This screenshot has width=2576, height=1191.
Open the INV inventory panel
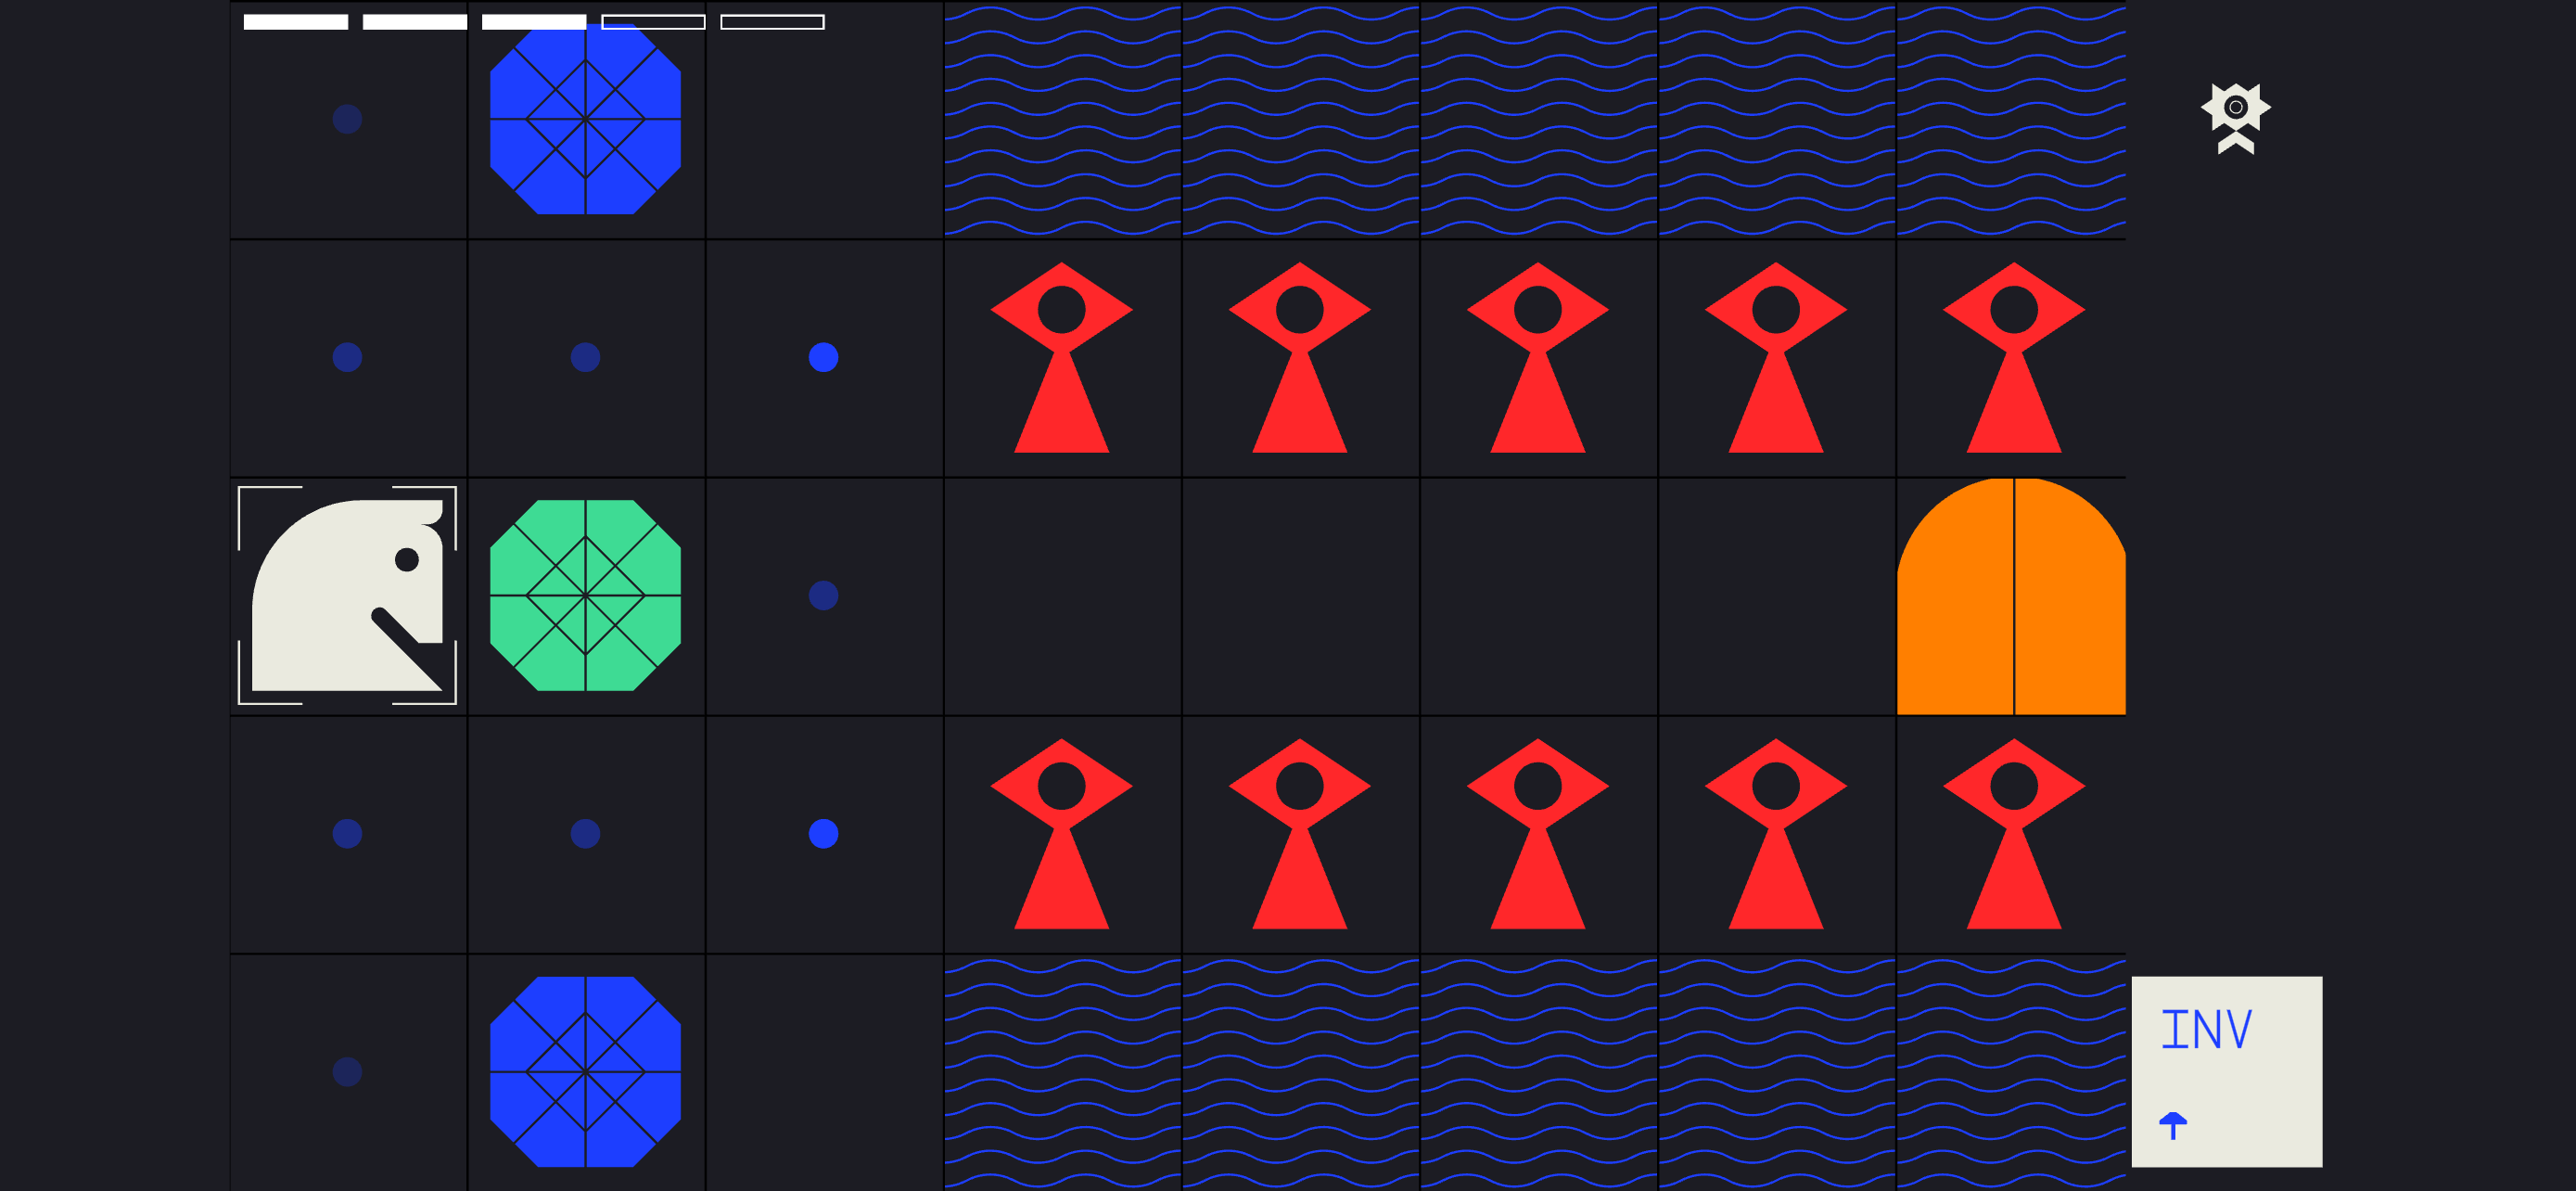tap(2226, 1071)
